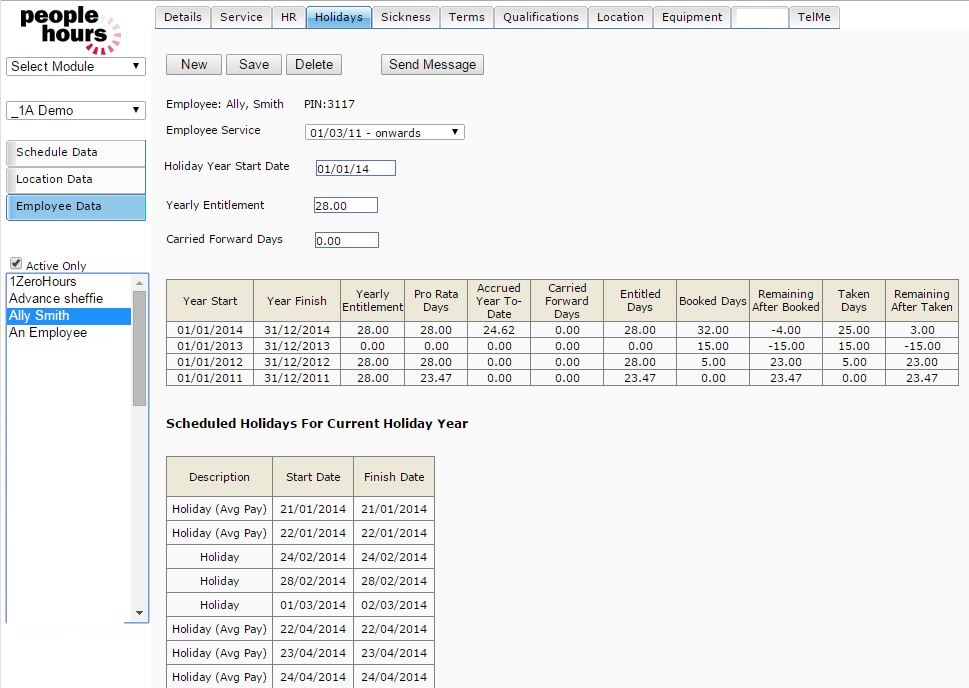Open the Qualifications tab
The width and height of the screenshot is (969, 688).
tap(540, 17)
